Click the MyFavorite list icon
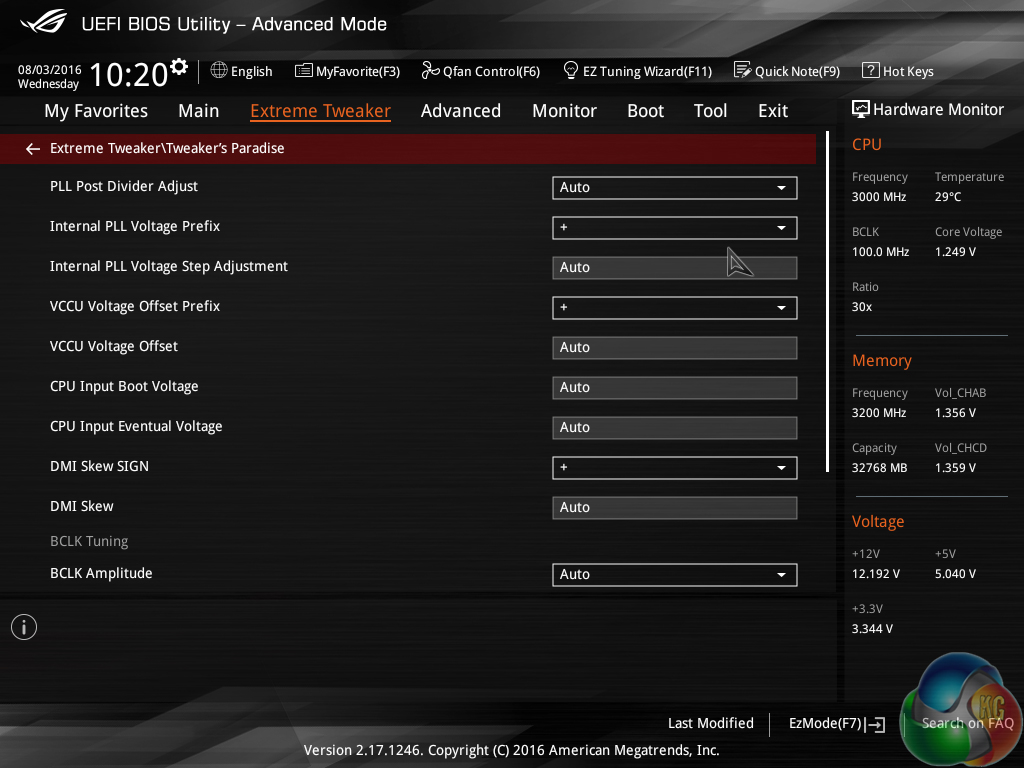1024x768 pixels. coord(304,71)
